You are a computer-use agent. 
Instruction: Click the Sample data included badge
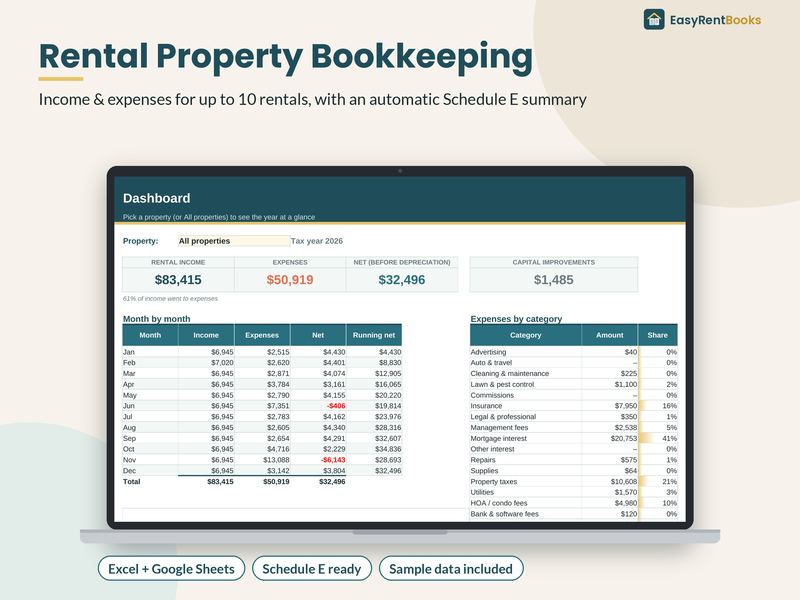click(x=451, y=568)
